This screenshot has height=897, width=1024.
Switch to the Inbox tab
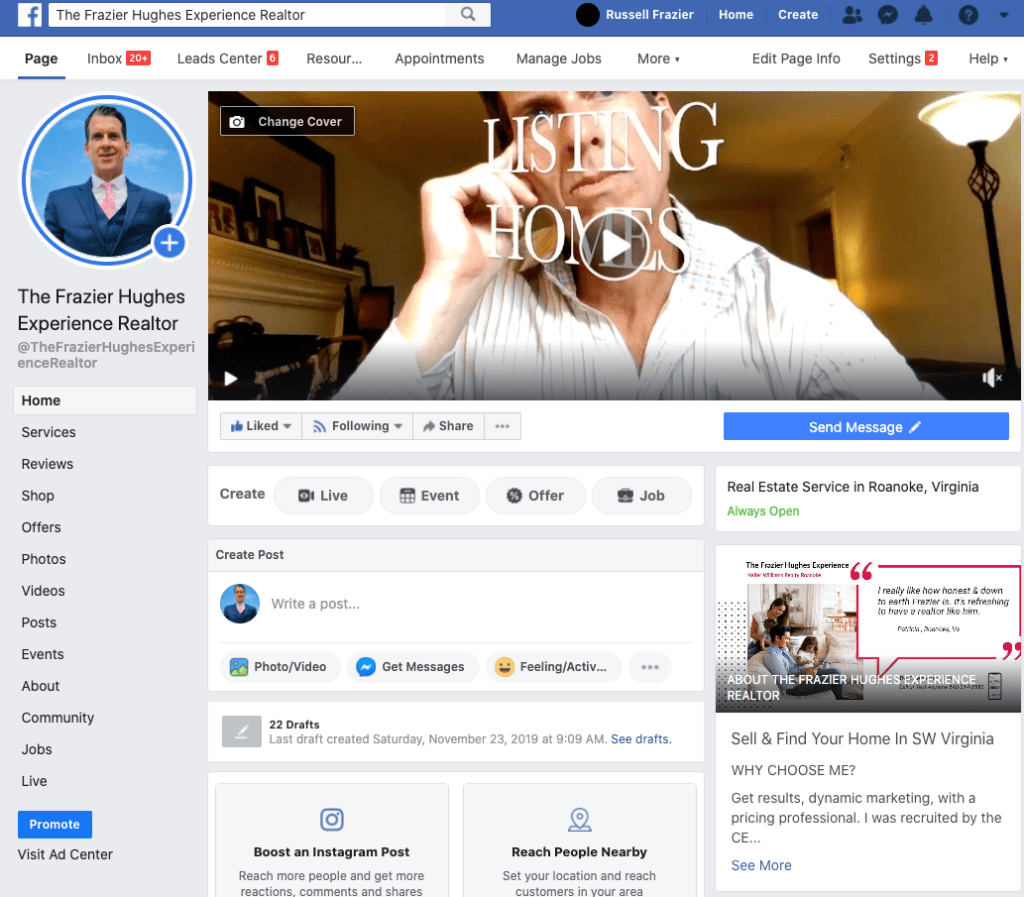tap(117, 59)
